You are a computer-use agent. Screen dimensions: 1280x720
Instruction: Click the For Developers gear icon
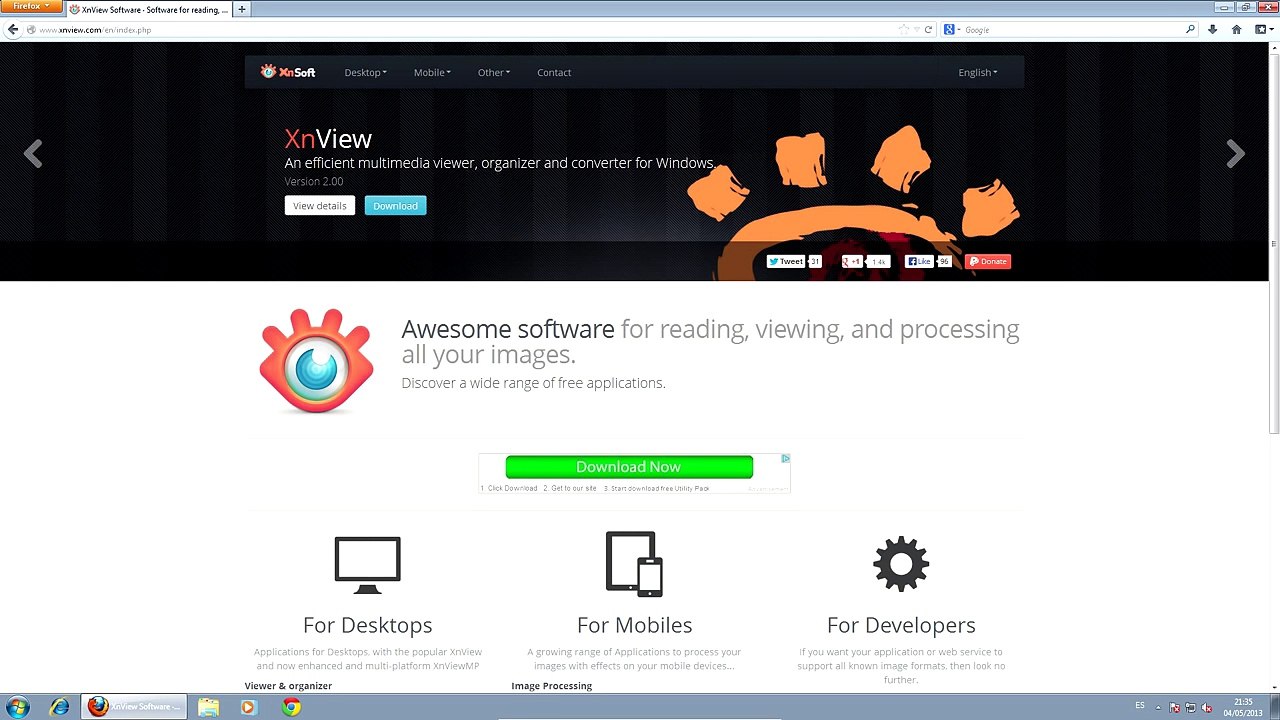901,564
